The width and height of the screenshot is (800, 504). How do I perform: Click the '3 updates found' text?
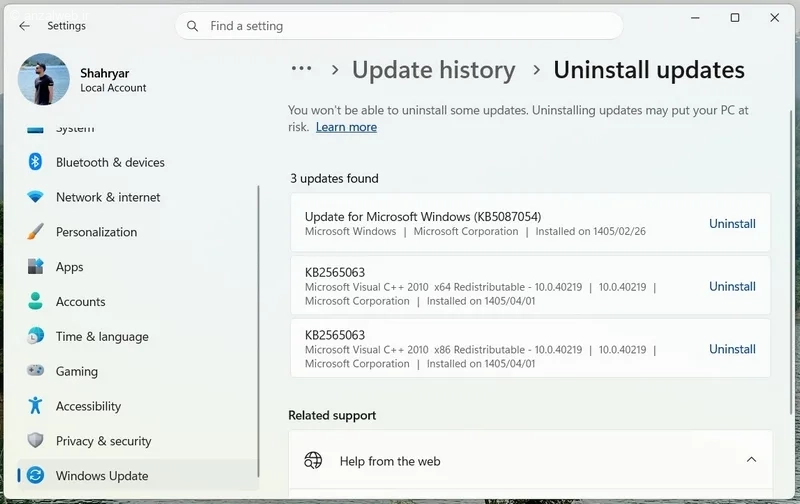click(334, 178)
